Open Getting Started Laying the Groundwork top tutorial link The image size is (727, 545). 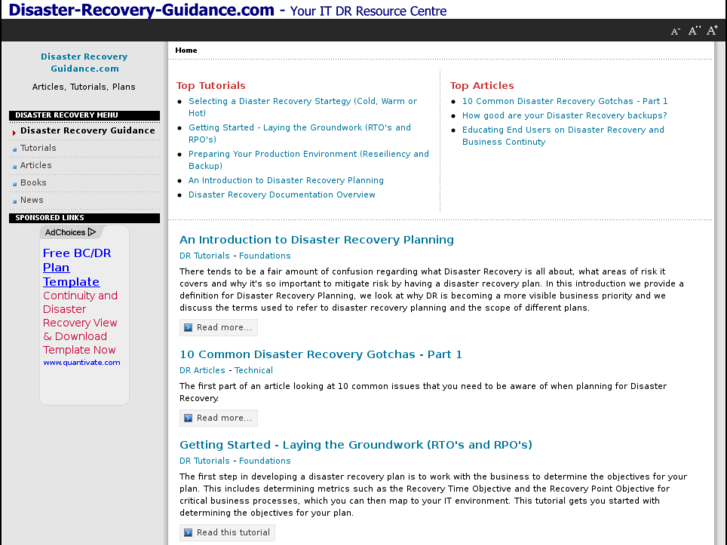(300, 134)
